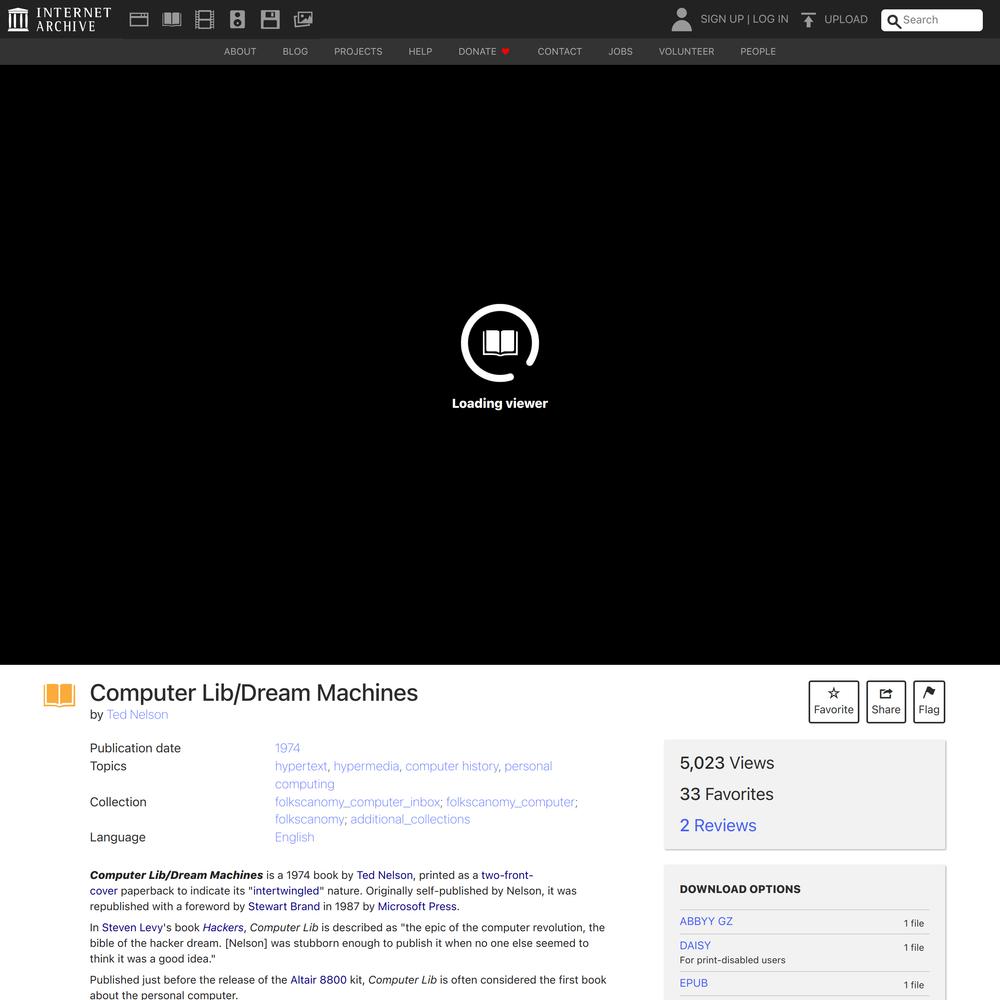Open the intertwingled link

click(286, 891)
